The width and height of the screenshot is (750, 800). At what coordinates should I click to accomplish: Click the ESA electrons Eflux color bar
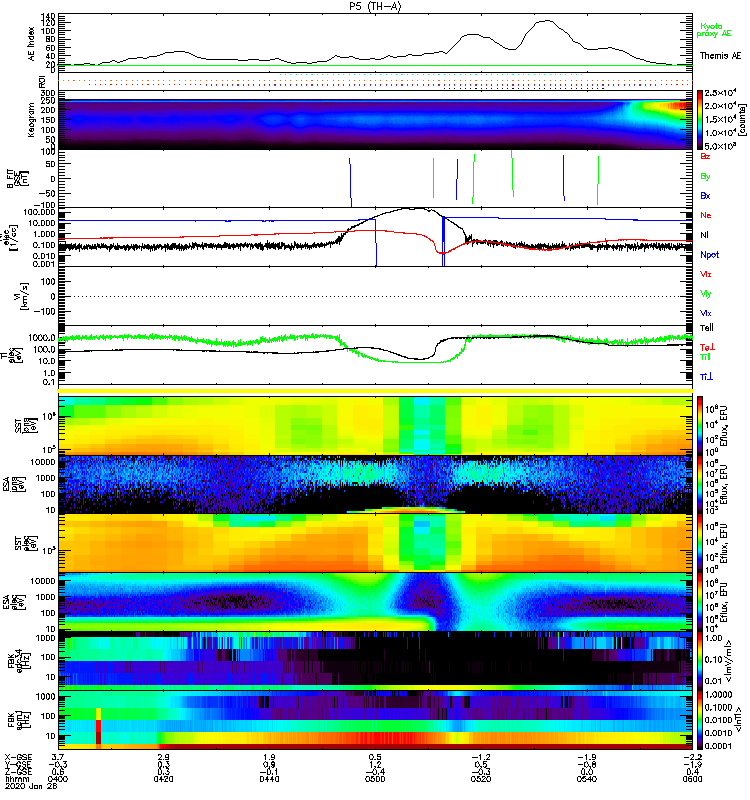click(699, 602)
